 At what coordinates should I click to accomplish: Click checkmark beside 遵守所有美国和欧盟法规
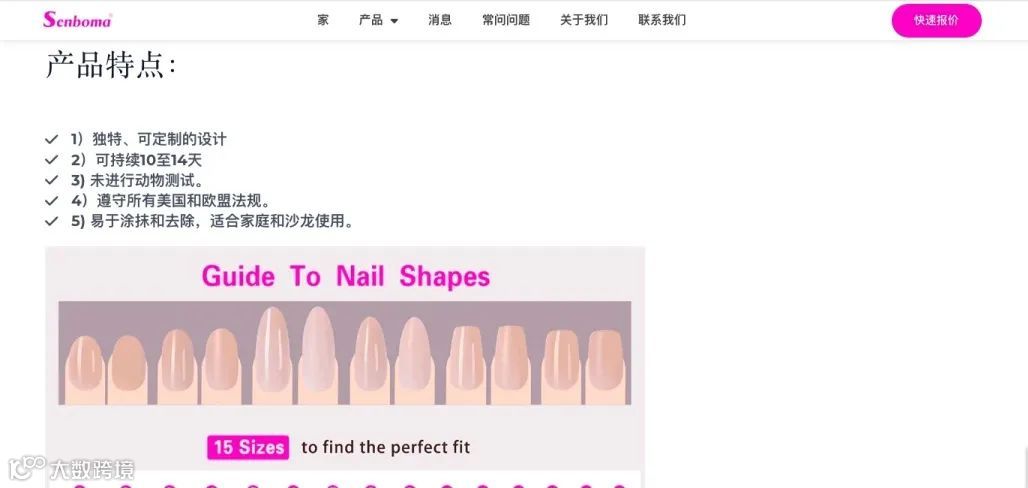click(x=52, y=201)
